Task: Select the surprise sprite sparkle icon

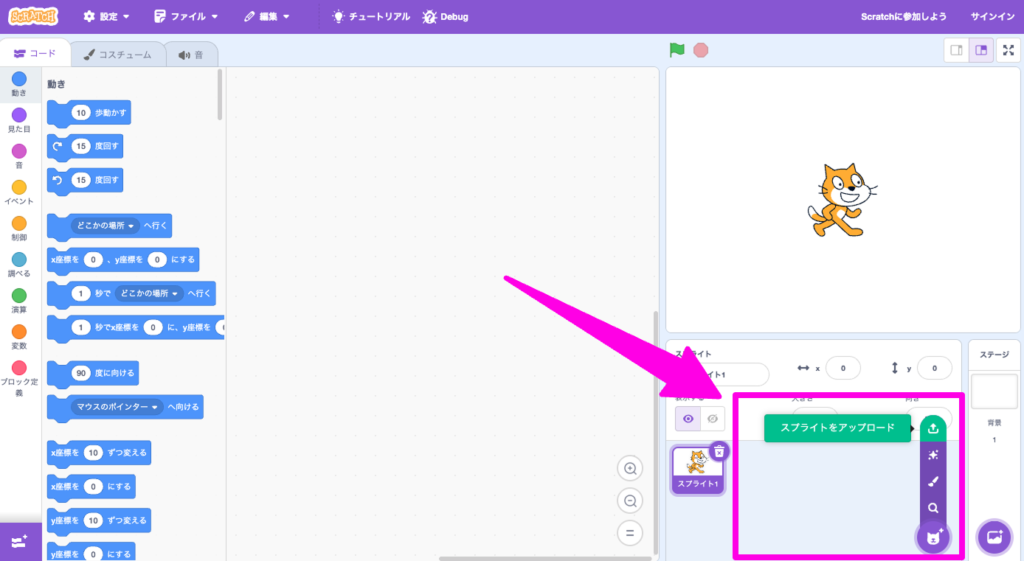Action: coord(932,455)
